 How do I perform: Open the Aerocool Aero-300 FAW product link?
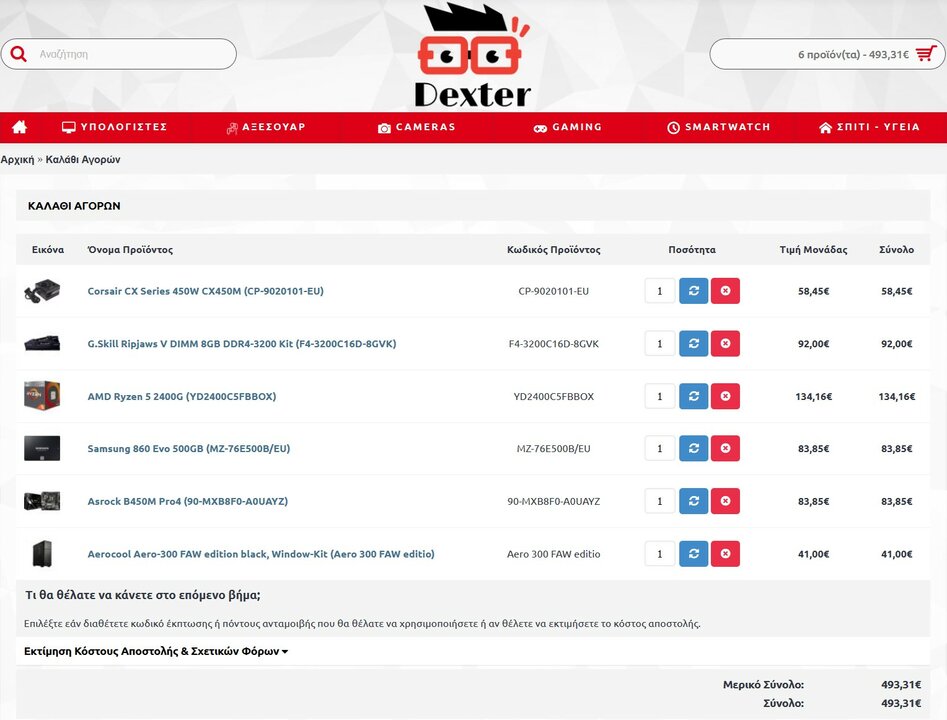[x=261, y=554]
